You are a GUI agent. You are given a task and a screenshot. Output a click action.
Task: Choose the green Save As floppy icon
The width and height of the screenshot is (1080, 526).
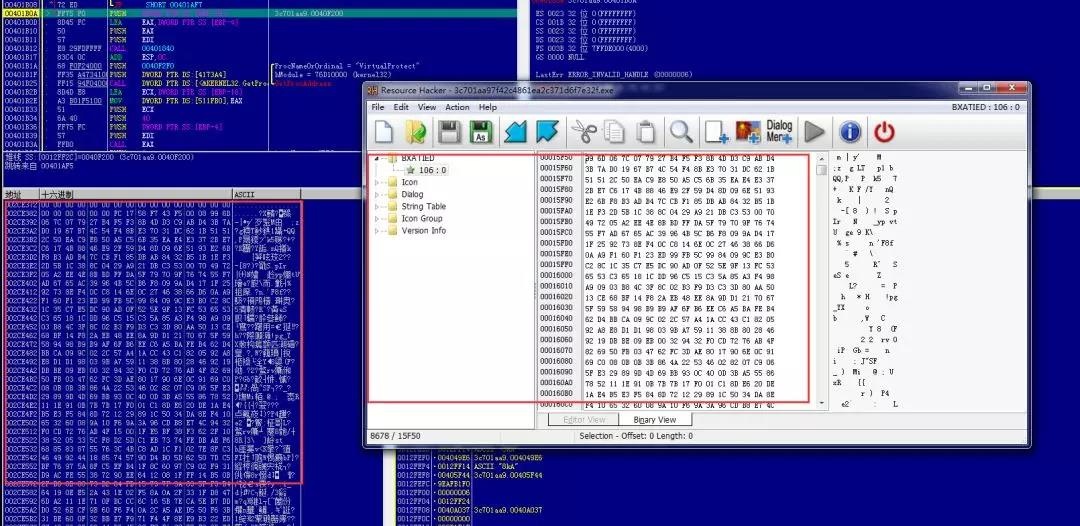click(481, 132)
